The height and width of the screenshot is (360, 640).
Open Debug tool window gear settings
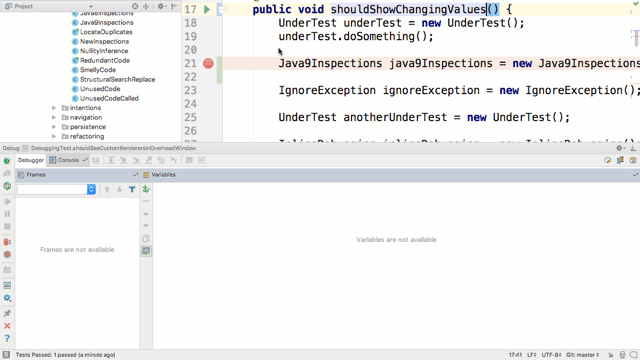(620, 148)
